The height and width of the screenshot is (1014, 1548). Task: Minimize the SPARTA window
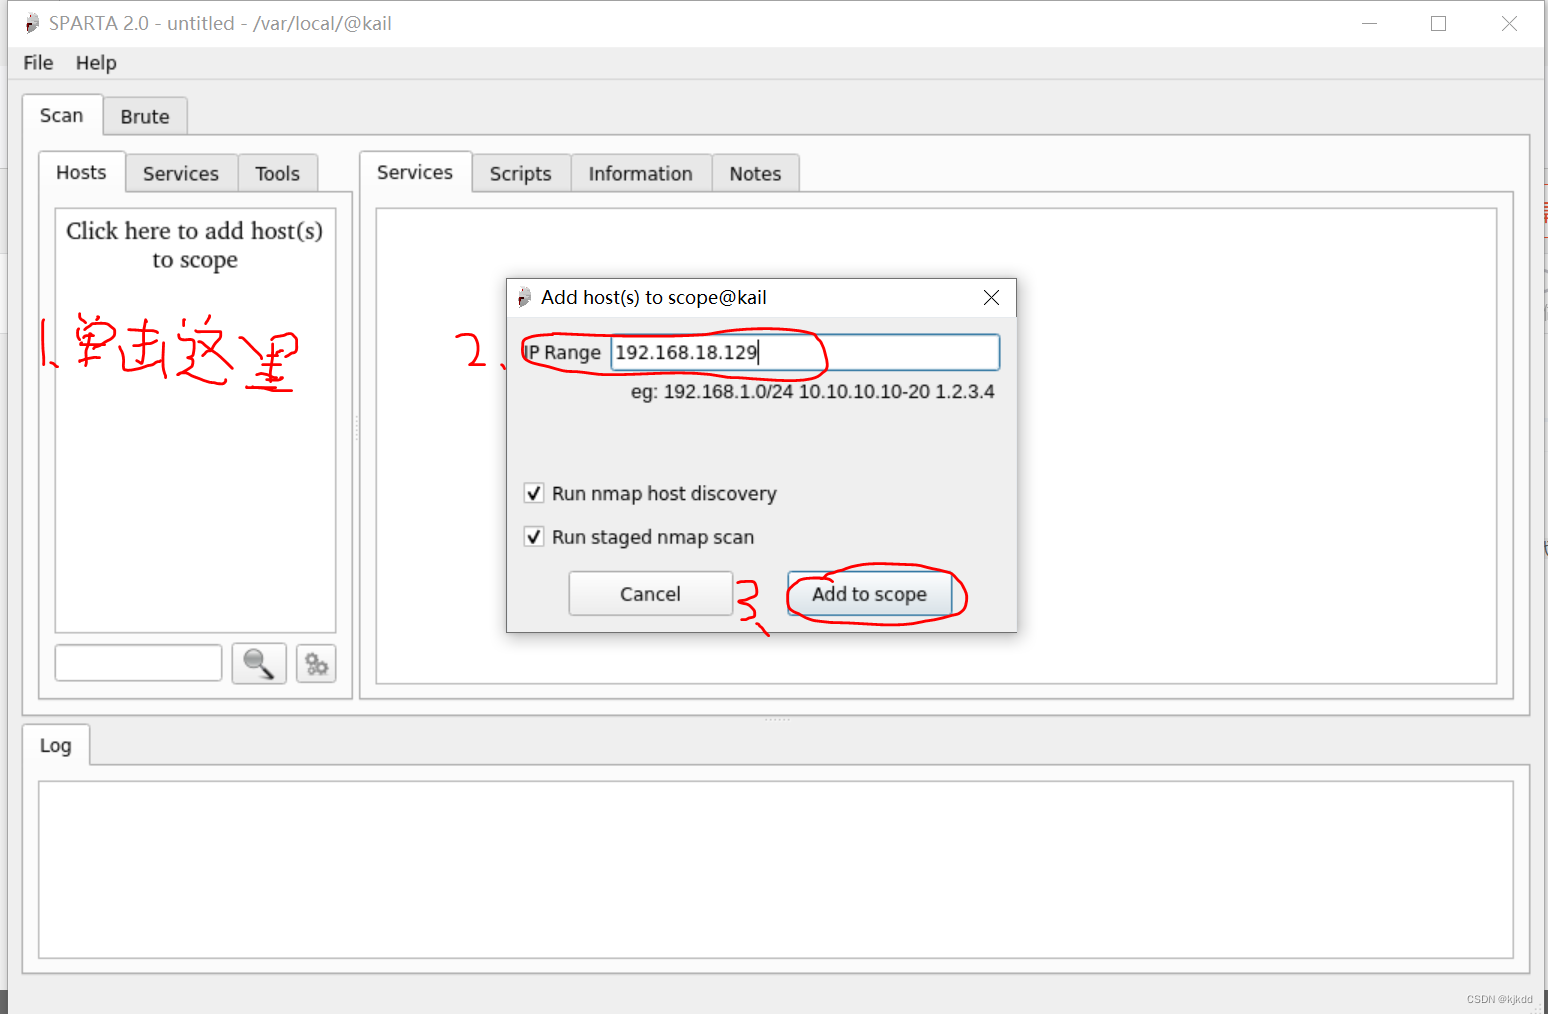1369,23
